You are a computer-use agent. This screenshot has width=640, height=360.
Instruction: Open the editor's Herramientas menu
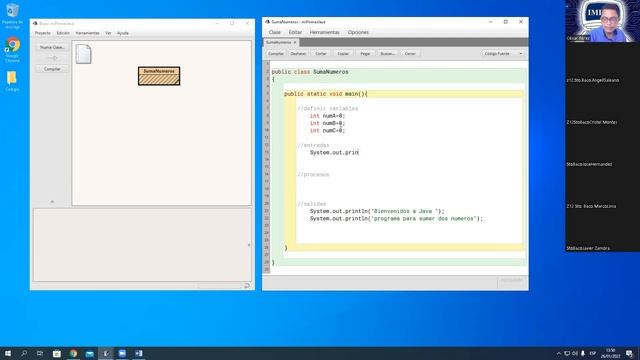click(324, 32)
